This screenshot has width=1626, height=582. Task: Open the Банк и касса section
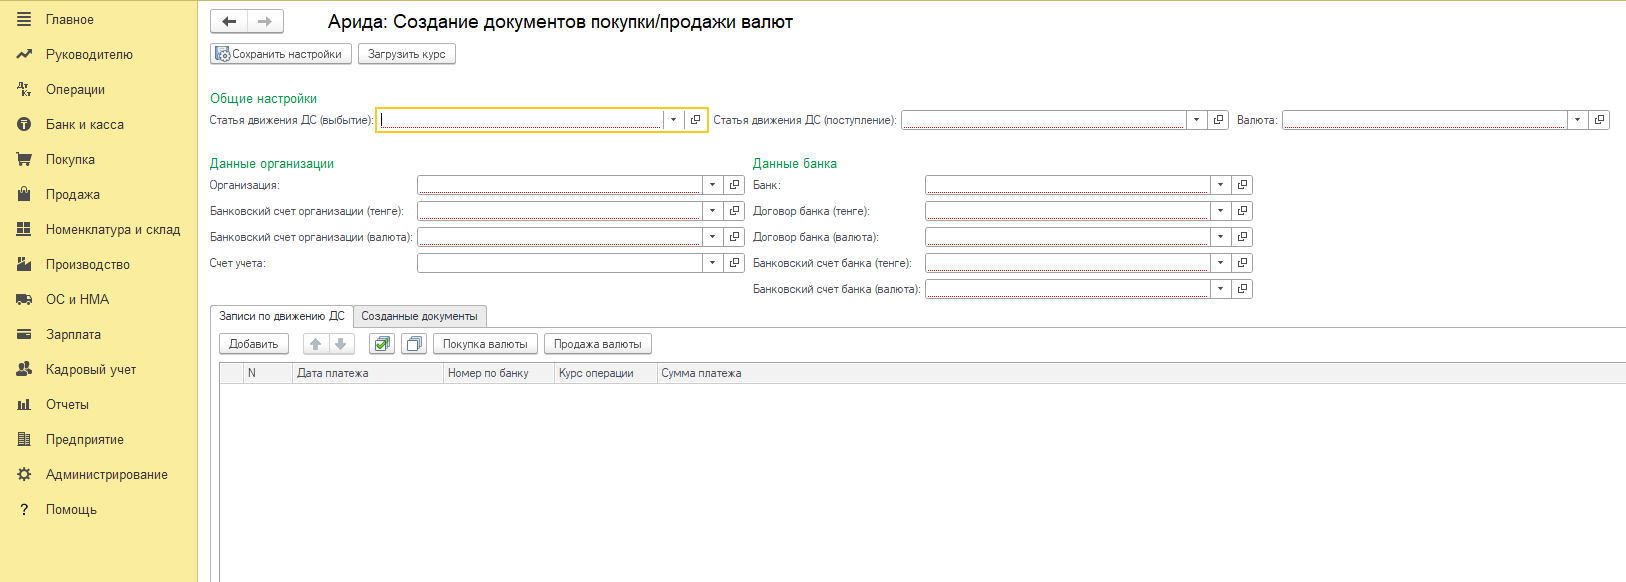coord(84,125)
